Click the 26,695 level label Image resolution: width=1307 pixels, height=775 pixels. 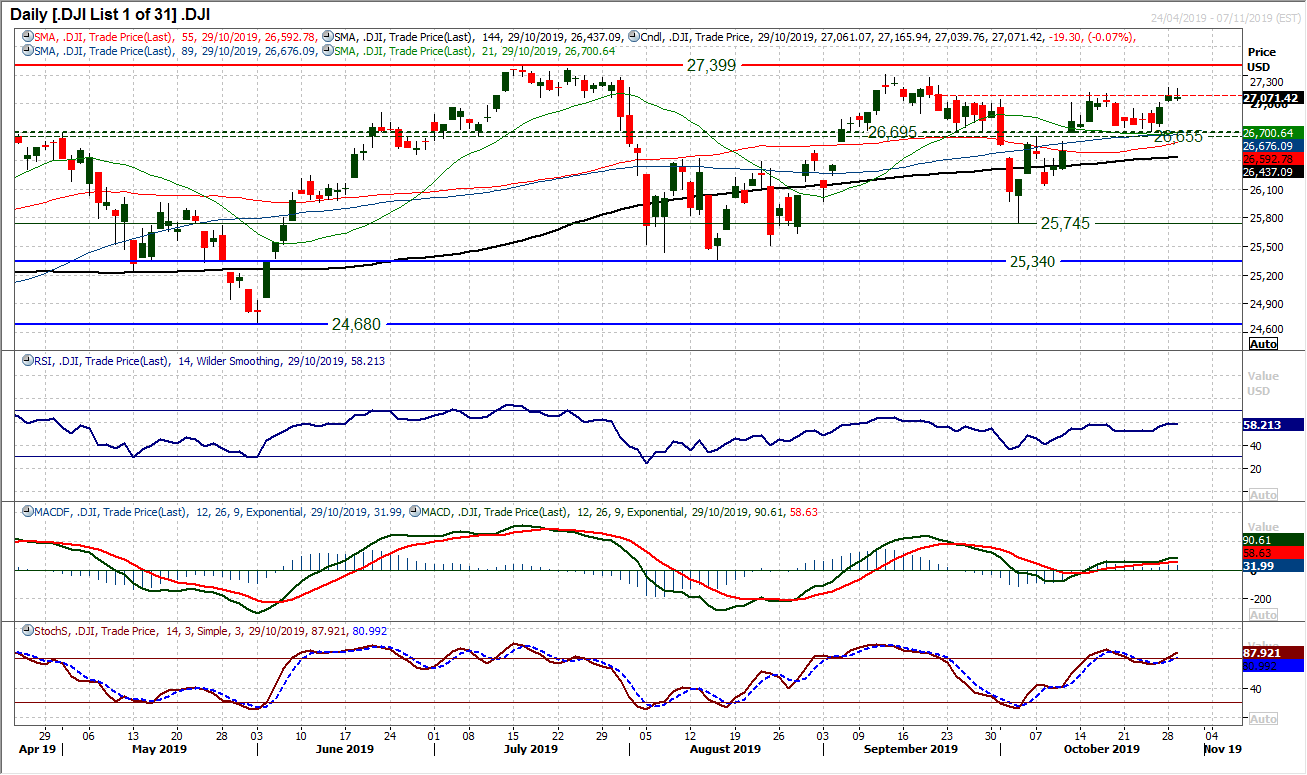click(x=892, y=132)
